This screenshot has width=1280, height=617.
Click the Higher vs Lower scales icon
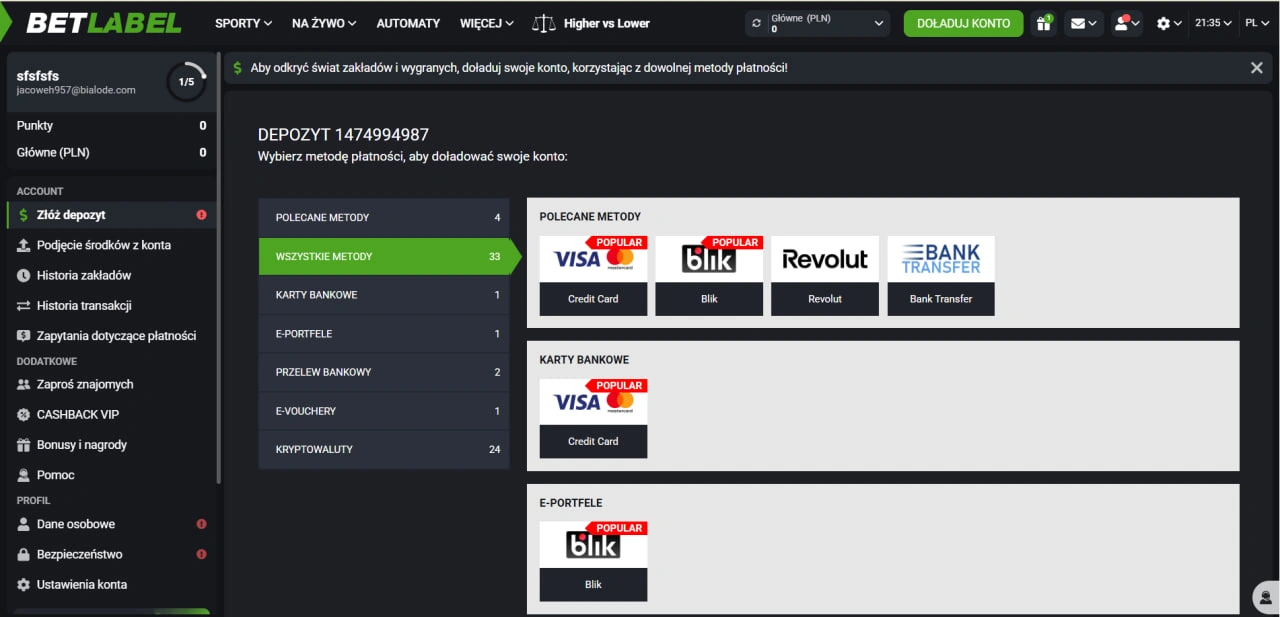[x=544, y=23]
